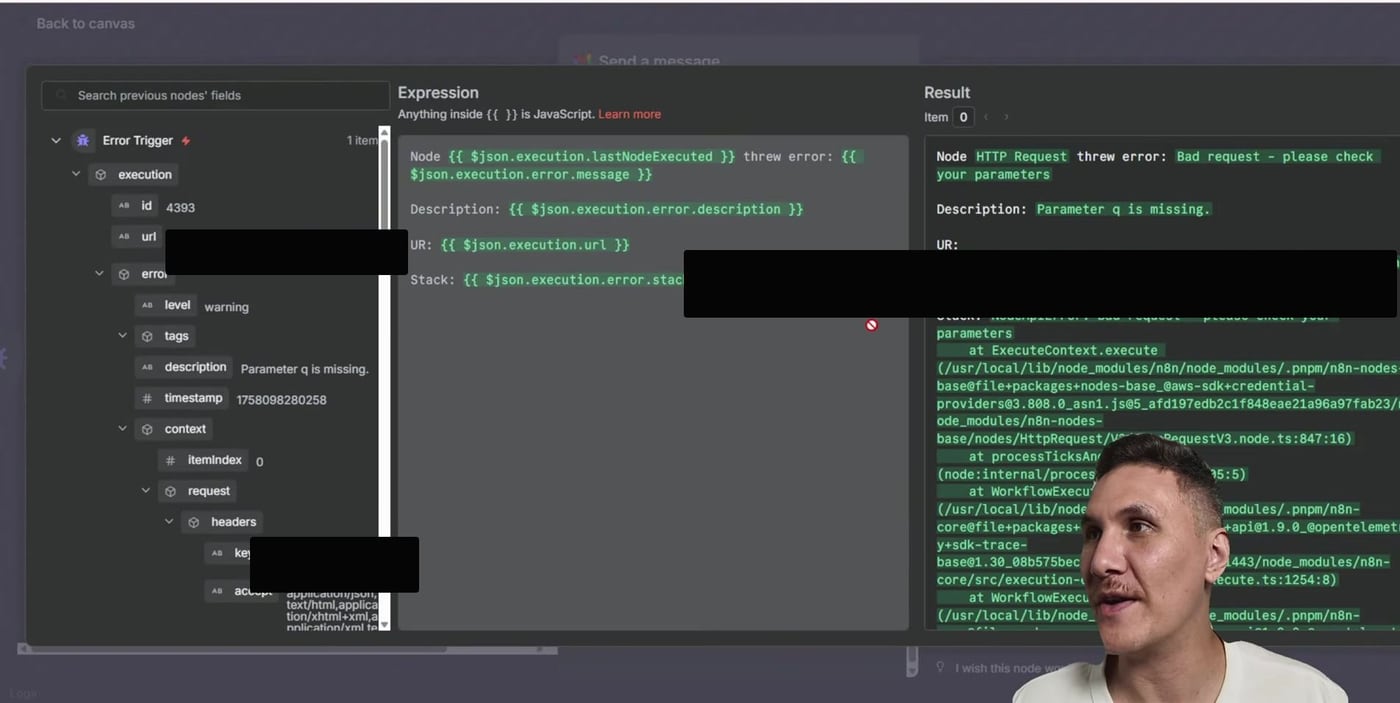Focus the Search previous nodes' fields box
Viewport: 1400px width, 703px height.
pyautogui.click(x=215, y=96)
